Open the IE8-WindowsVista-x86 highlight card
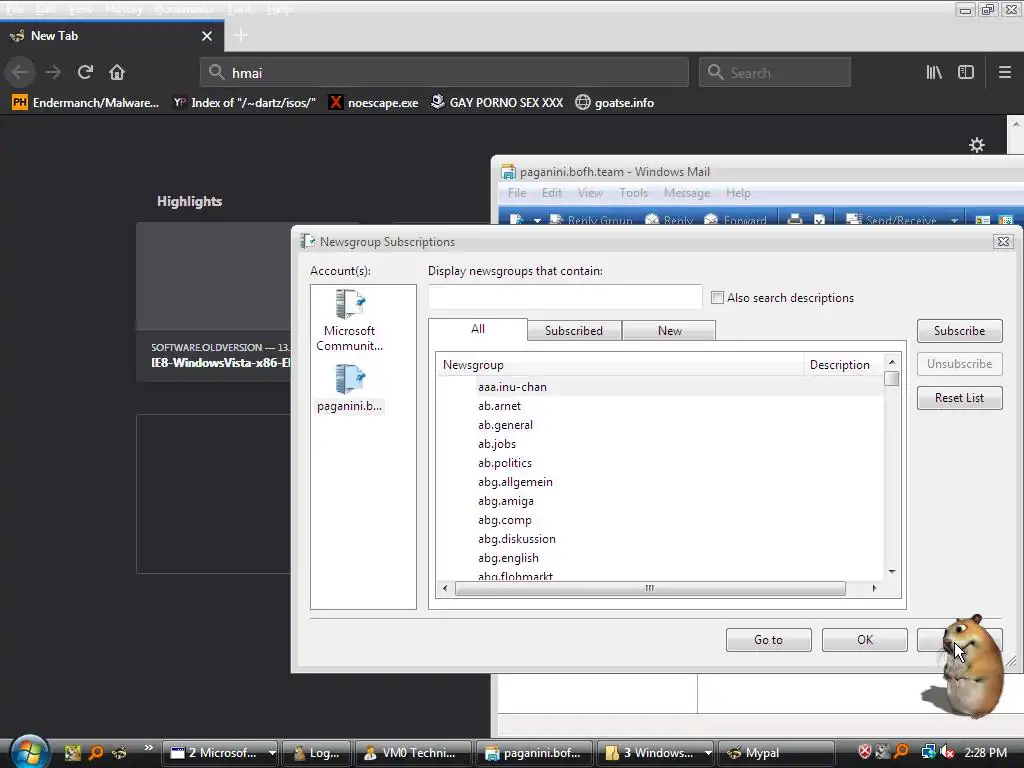1024x768 pixels. [x=214, y=302]
